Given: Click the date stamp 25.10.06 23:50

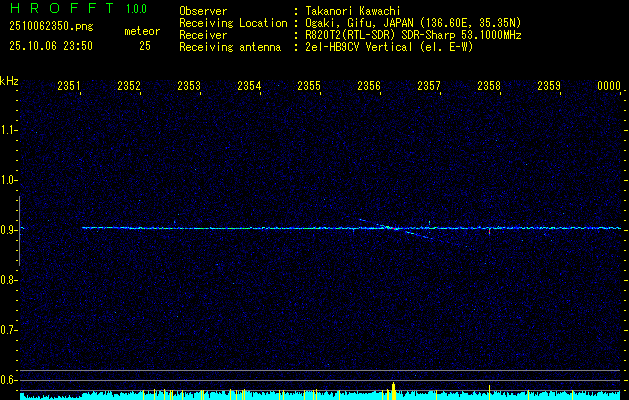Looking at the screenshot, I should [x=51, y=46].
